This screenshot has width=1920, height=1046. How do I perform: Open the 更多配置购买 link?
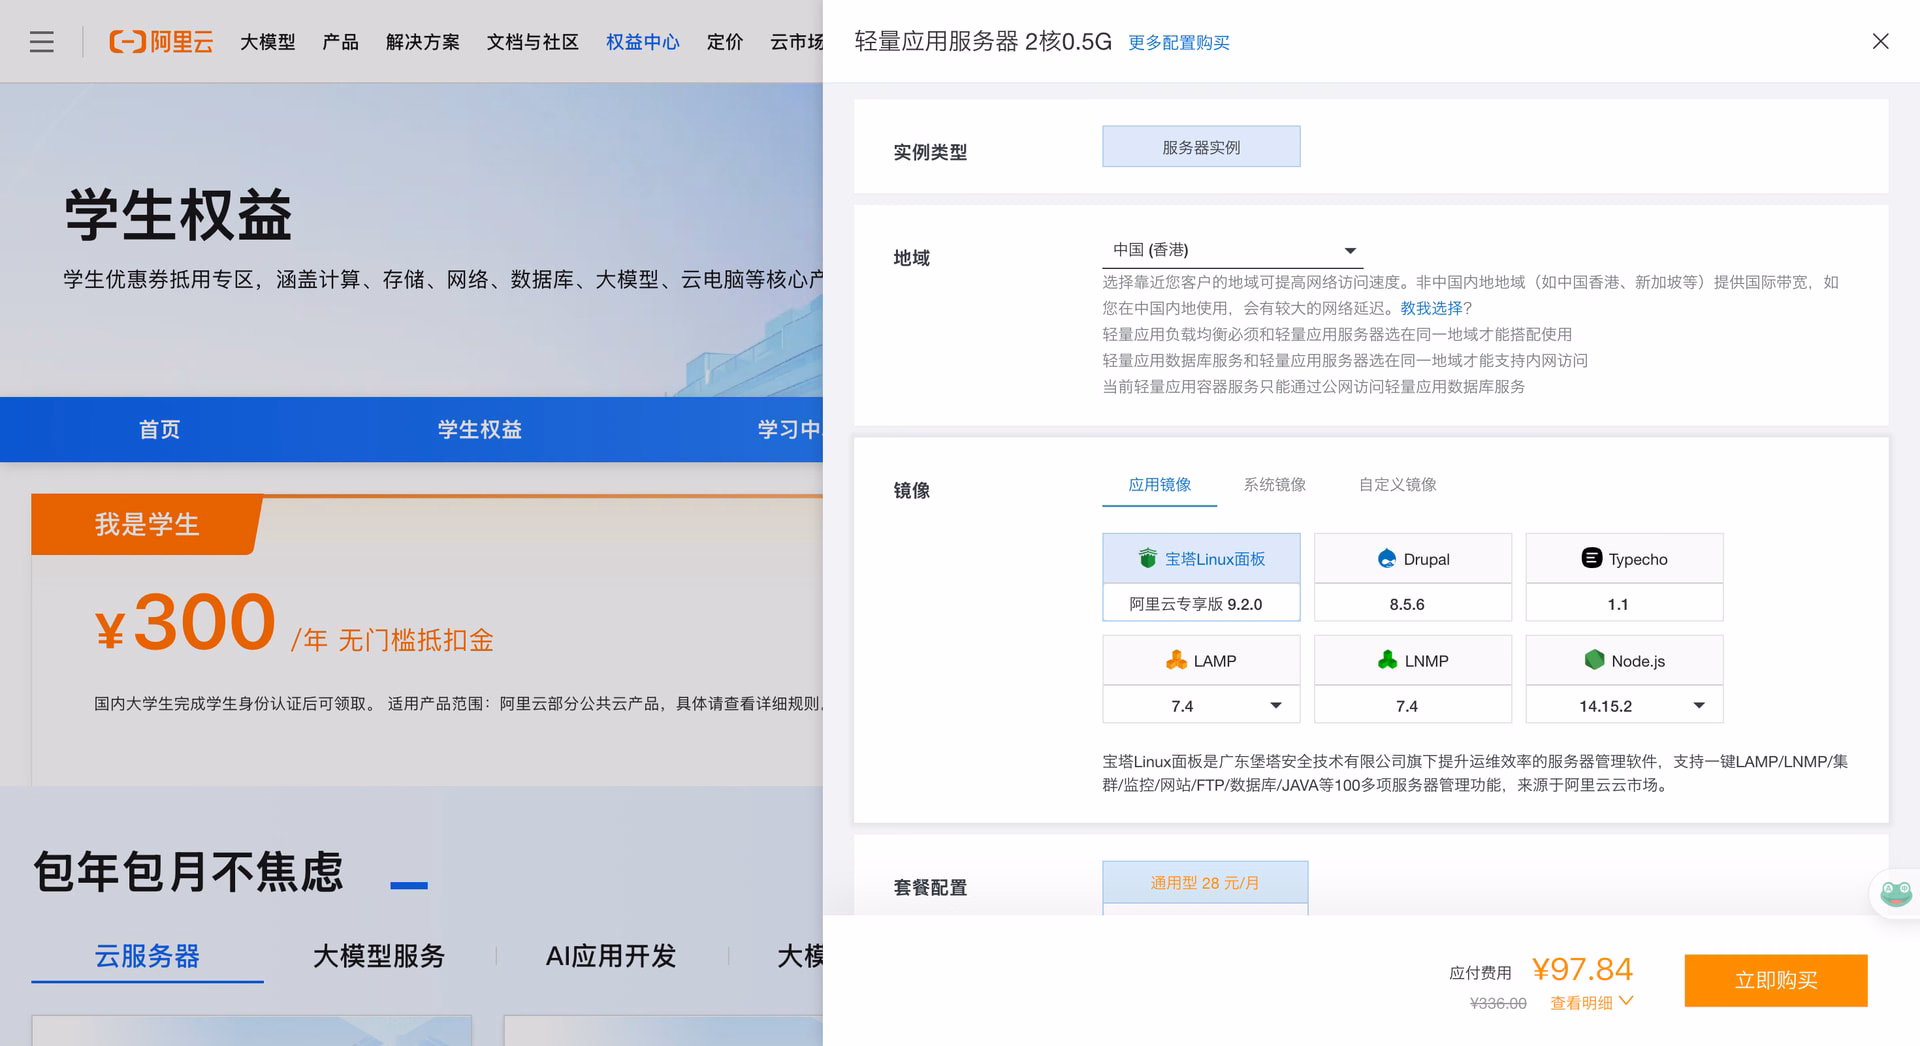(x=1179, y=43)
